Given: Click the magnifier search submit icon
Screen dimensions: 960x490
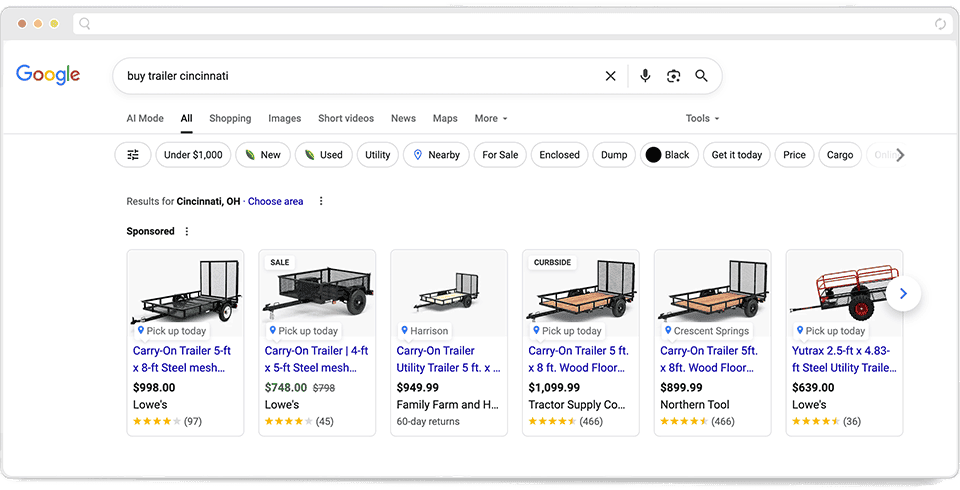Looking at the screenshot, I should coord(702,76).
